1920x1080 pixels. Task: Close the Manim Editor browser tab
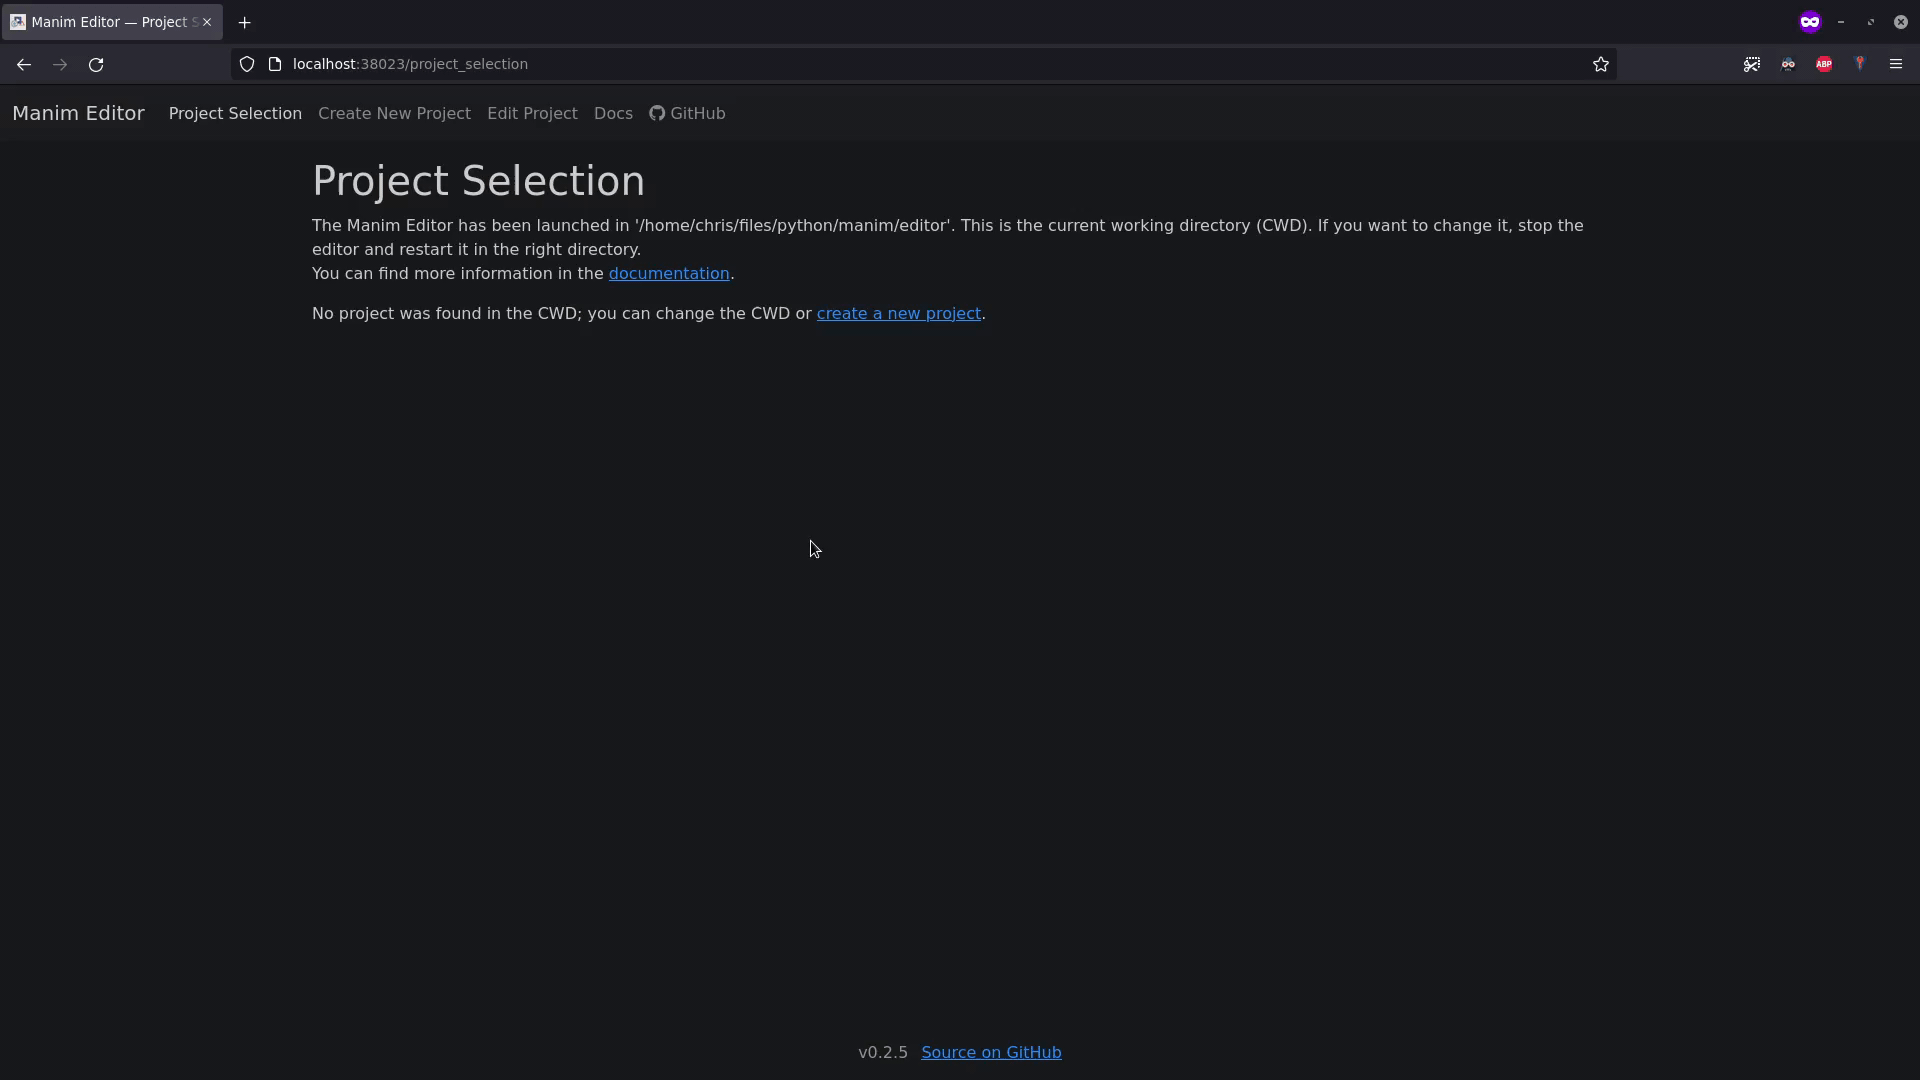[207, 21]
